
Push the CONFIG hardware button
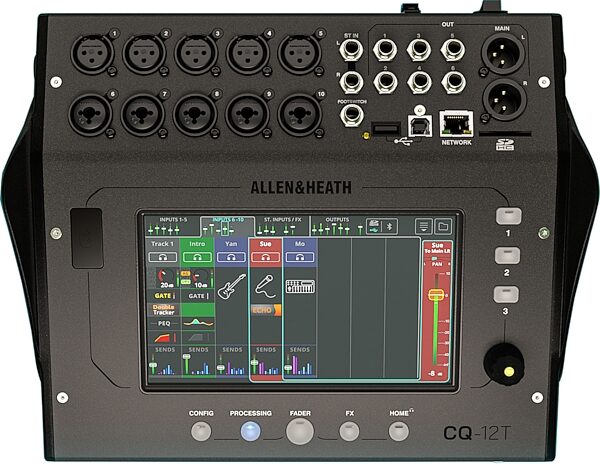coord(201,432)
